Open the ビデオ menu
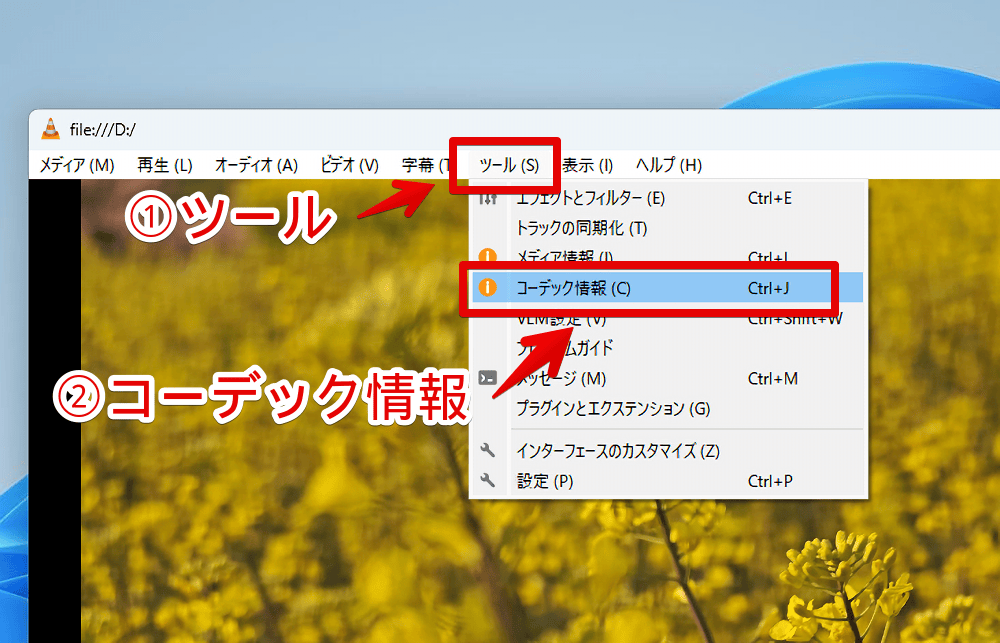 pyautogui.click(x=348, y=165)
